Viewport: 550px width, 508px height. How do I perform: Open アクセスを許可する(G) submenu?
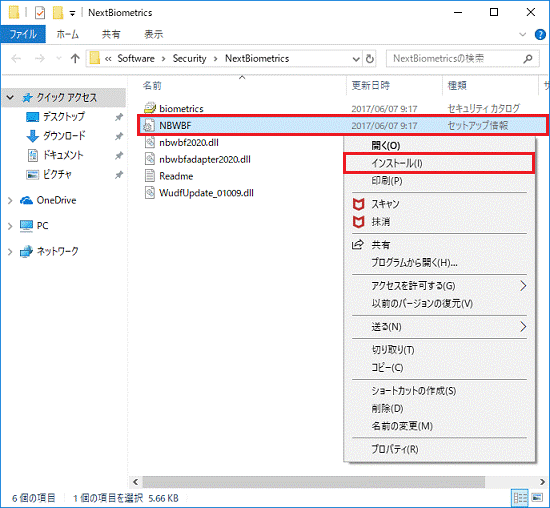439,286
